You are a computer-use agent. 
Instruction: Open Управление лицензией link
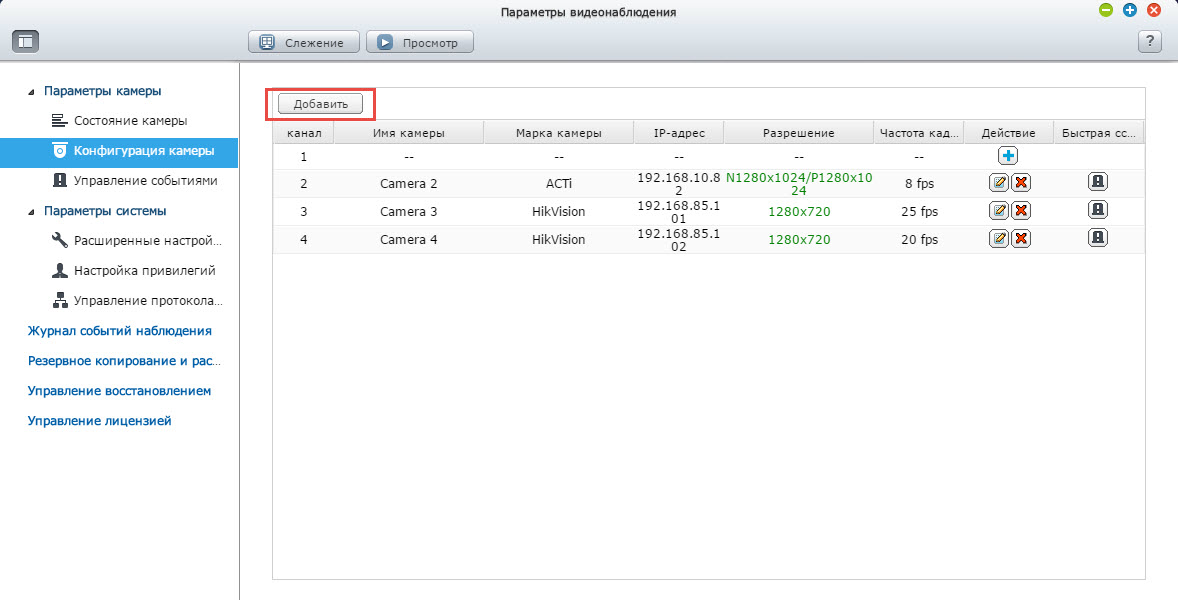pos(99,421)
